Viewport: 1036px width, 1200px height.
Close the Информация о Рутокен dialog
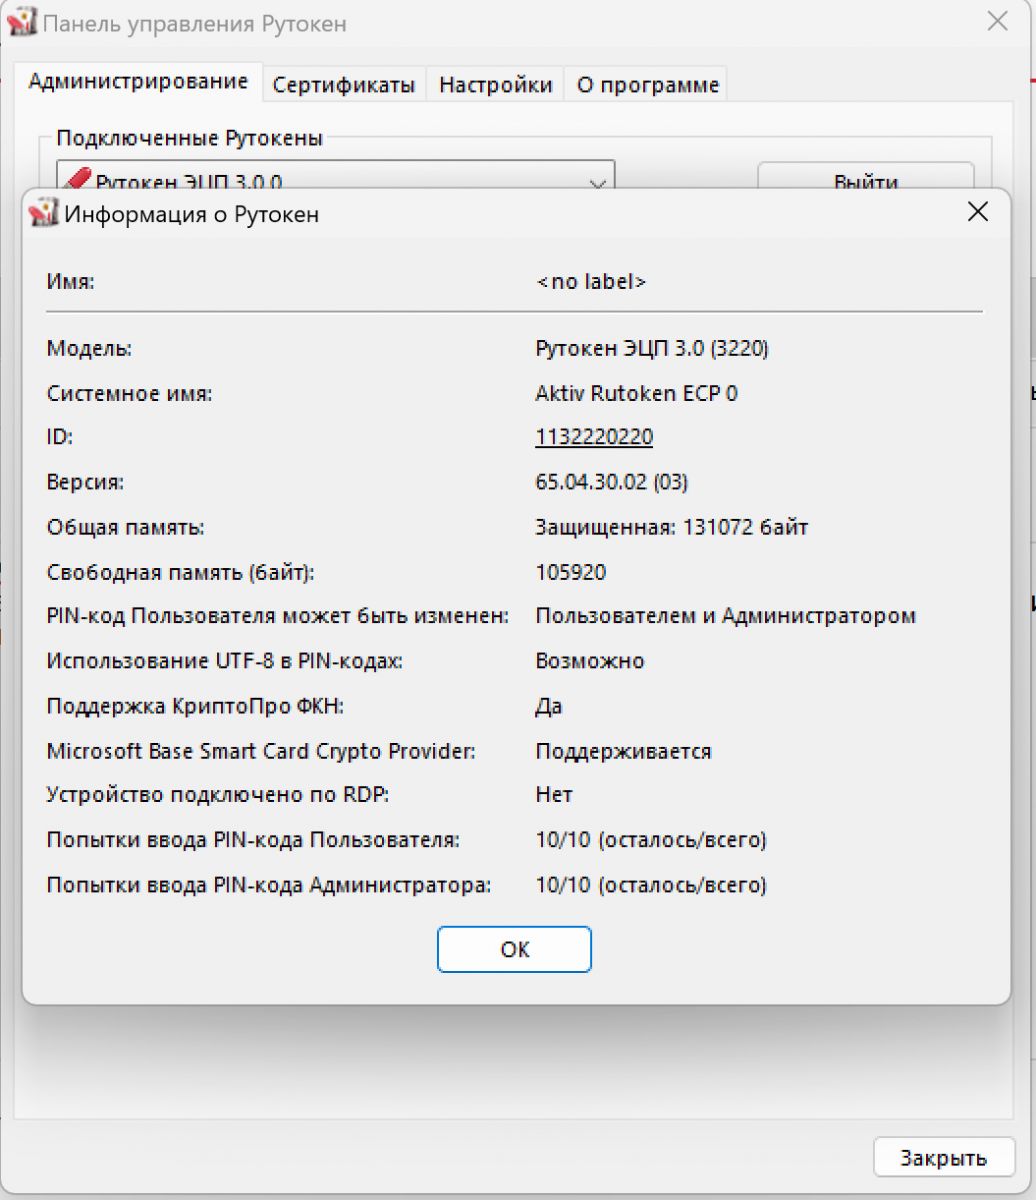click(x=977, y=212)
